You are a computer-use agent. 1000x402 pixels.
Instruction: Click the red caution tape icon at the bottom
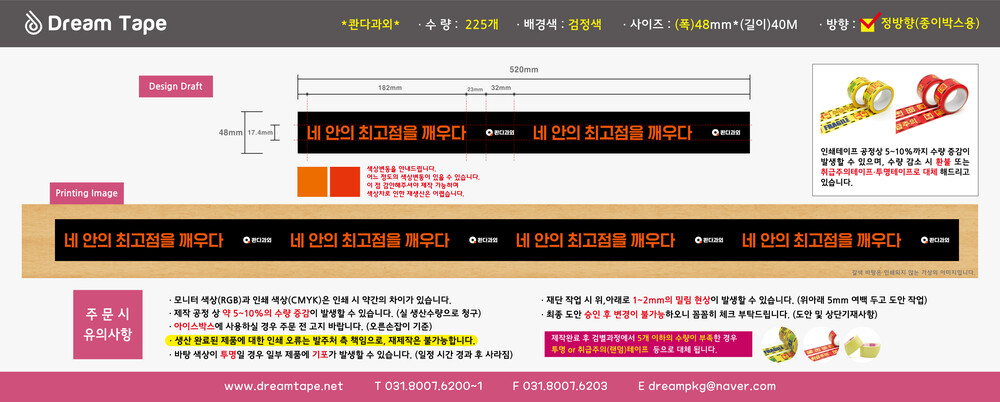822,342
